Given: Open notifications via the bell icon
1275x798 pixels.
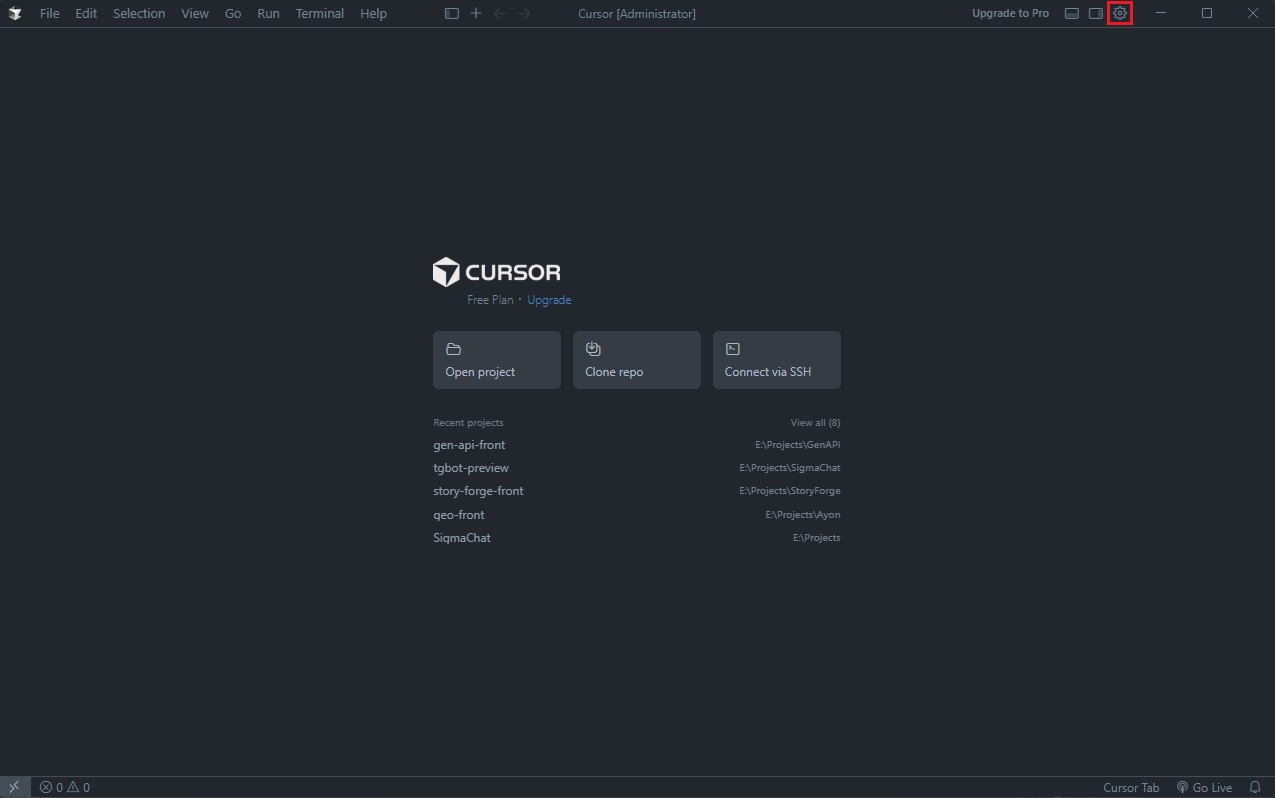Looking at the screenshot, I should point(1254,787).
